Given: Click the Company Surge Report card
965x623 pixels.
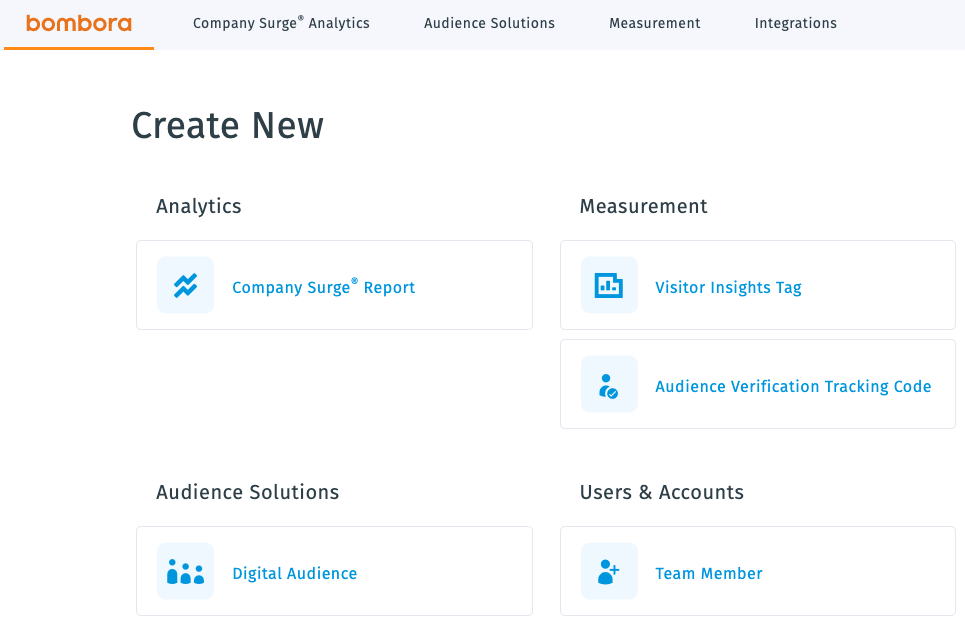Looking at the screenshot, I should click(x=334, y=285).
